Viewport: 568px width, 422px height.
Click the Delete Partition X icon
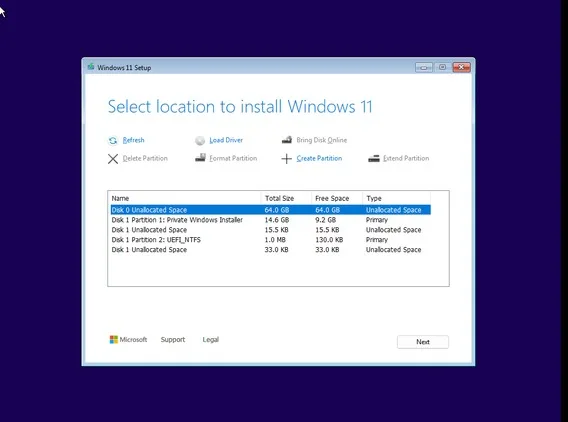[x=113, y=159]
